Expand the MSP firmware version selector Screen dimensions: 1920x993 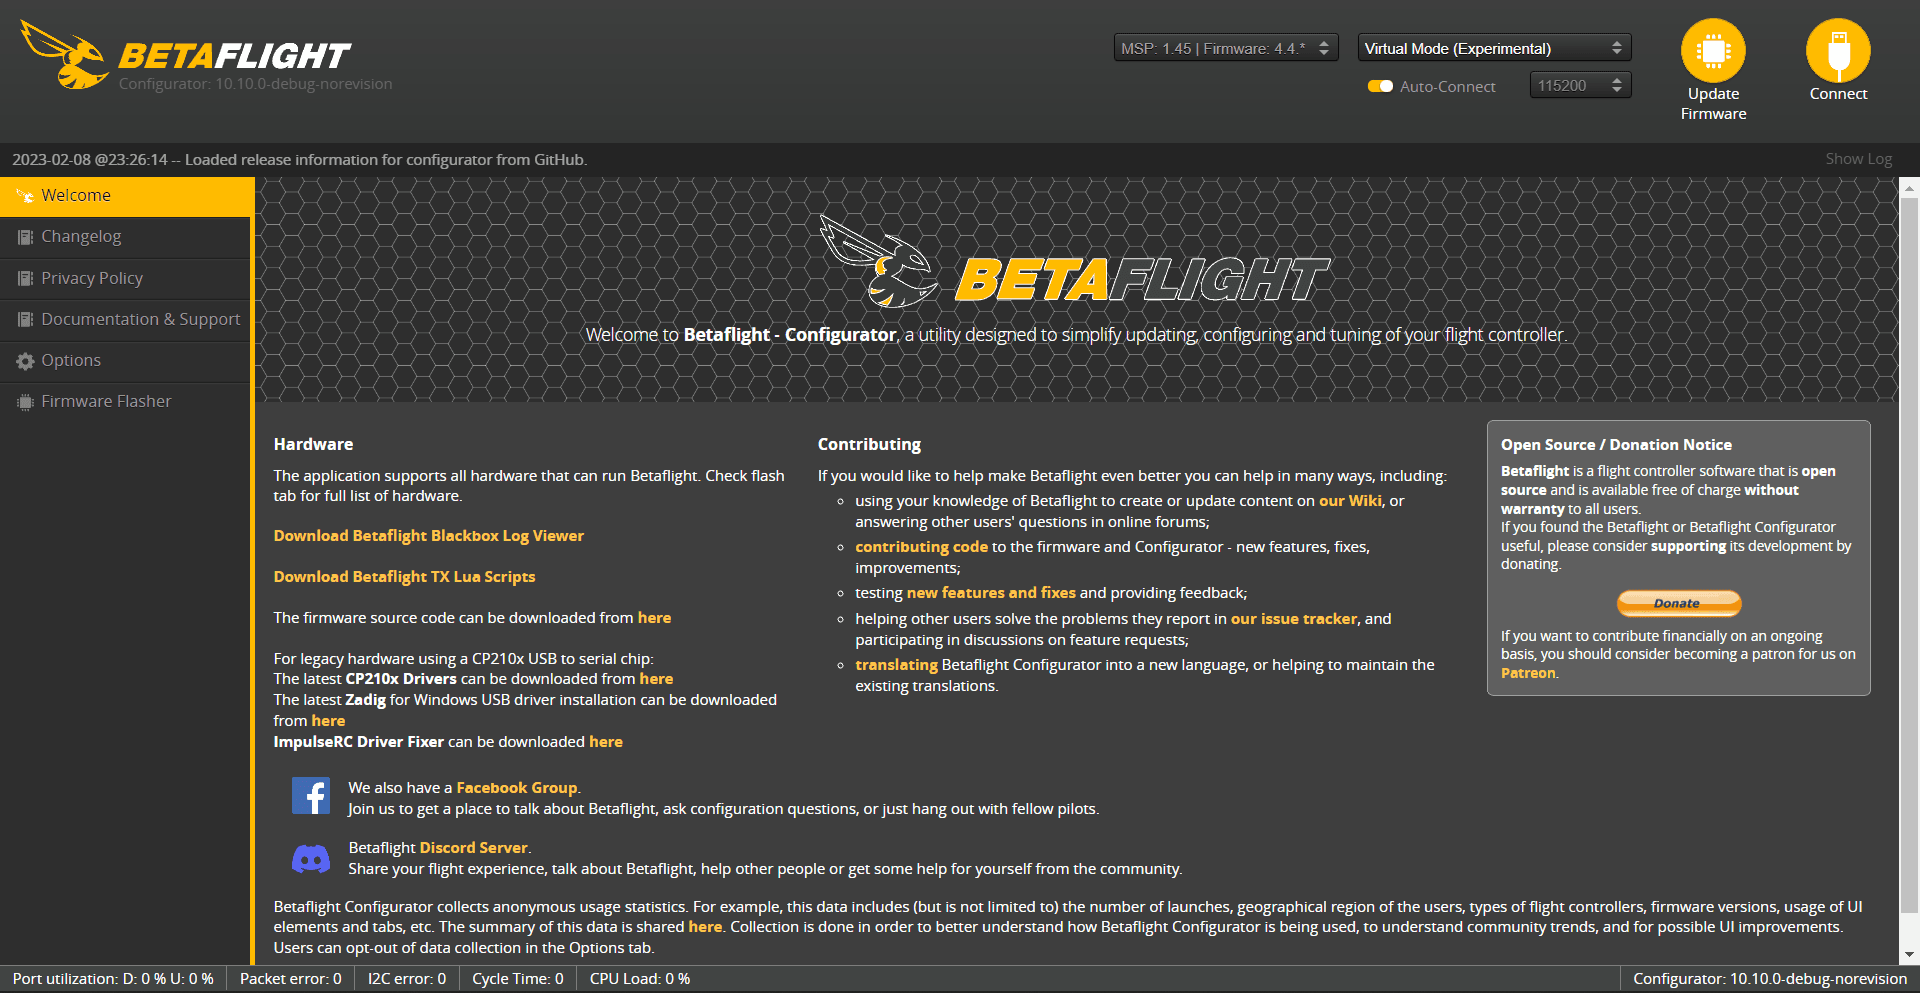1225,47
